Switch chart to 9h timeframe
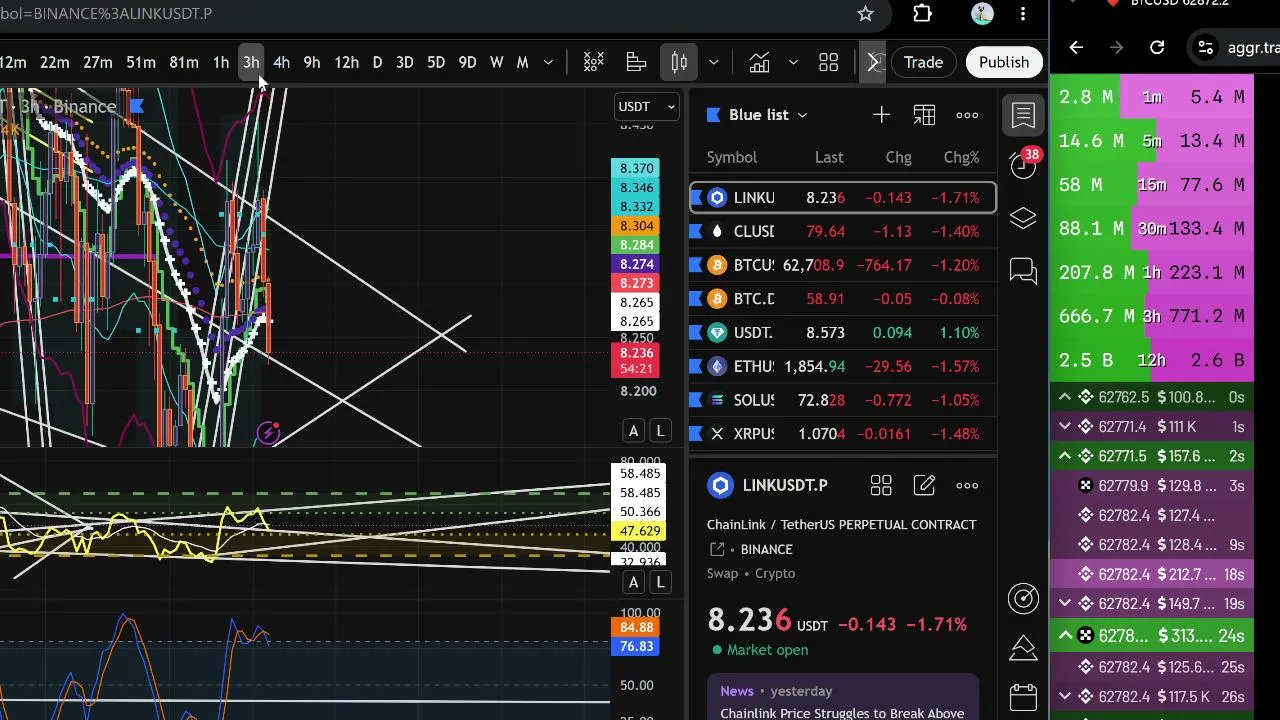The width and height of the screenshot is (1280, 720). pyautogui.click(x=312, y=63)
